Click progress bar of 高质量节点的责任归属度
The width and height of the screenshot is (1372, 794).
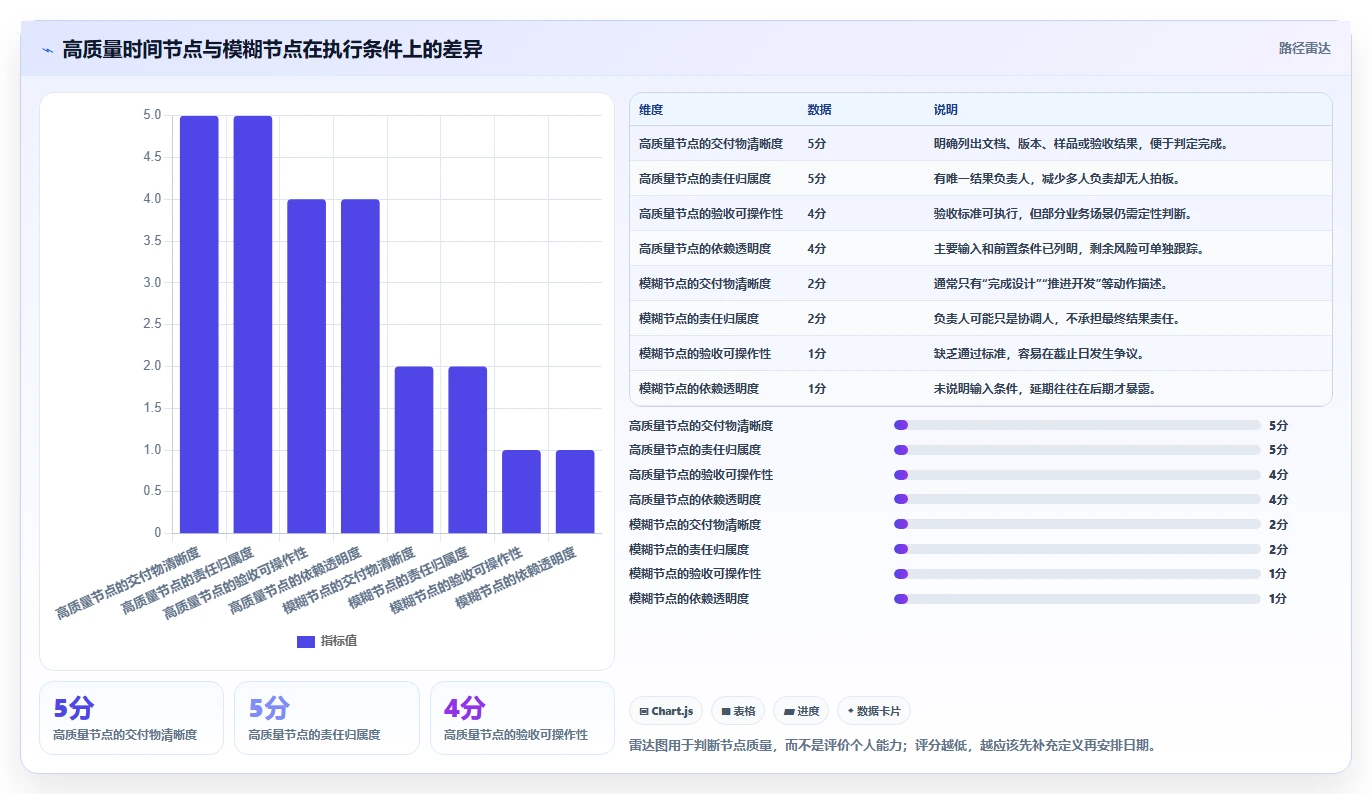tap(1077, 450)
